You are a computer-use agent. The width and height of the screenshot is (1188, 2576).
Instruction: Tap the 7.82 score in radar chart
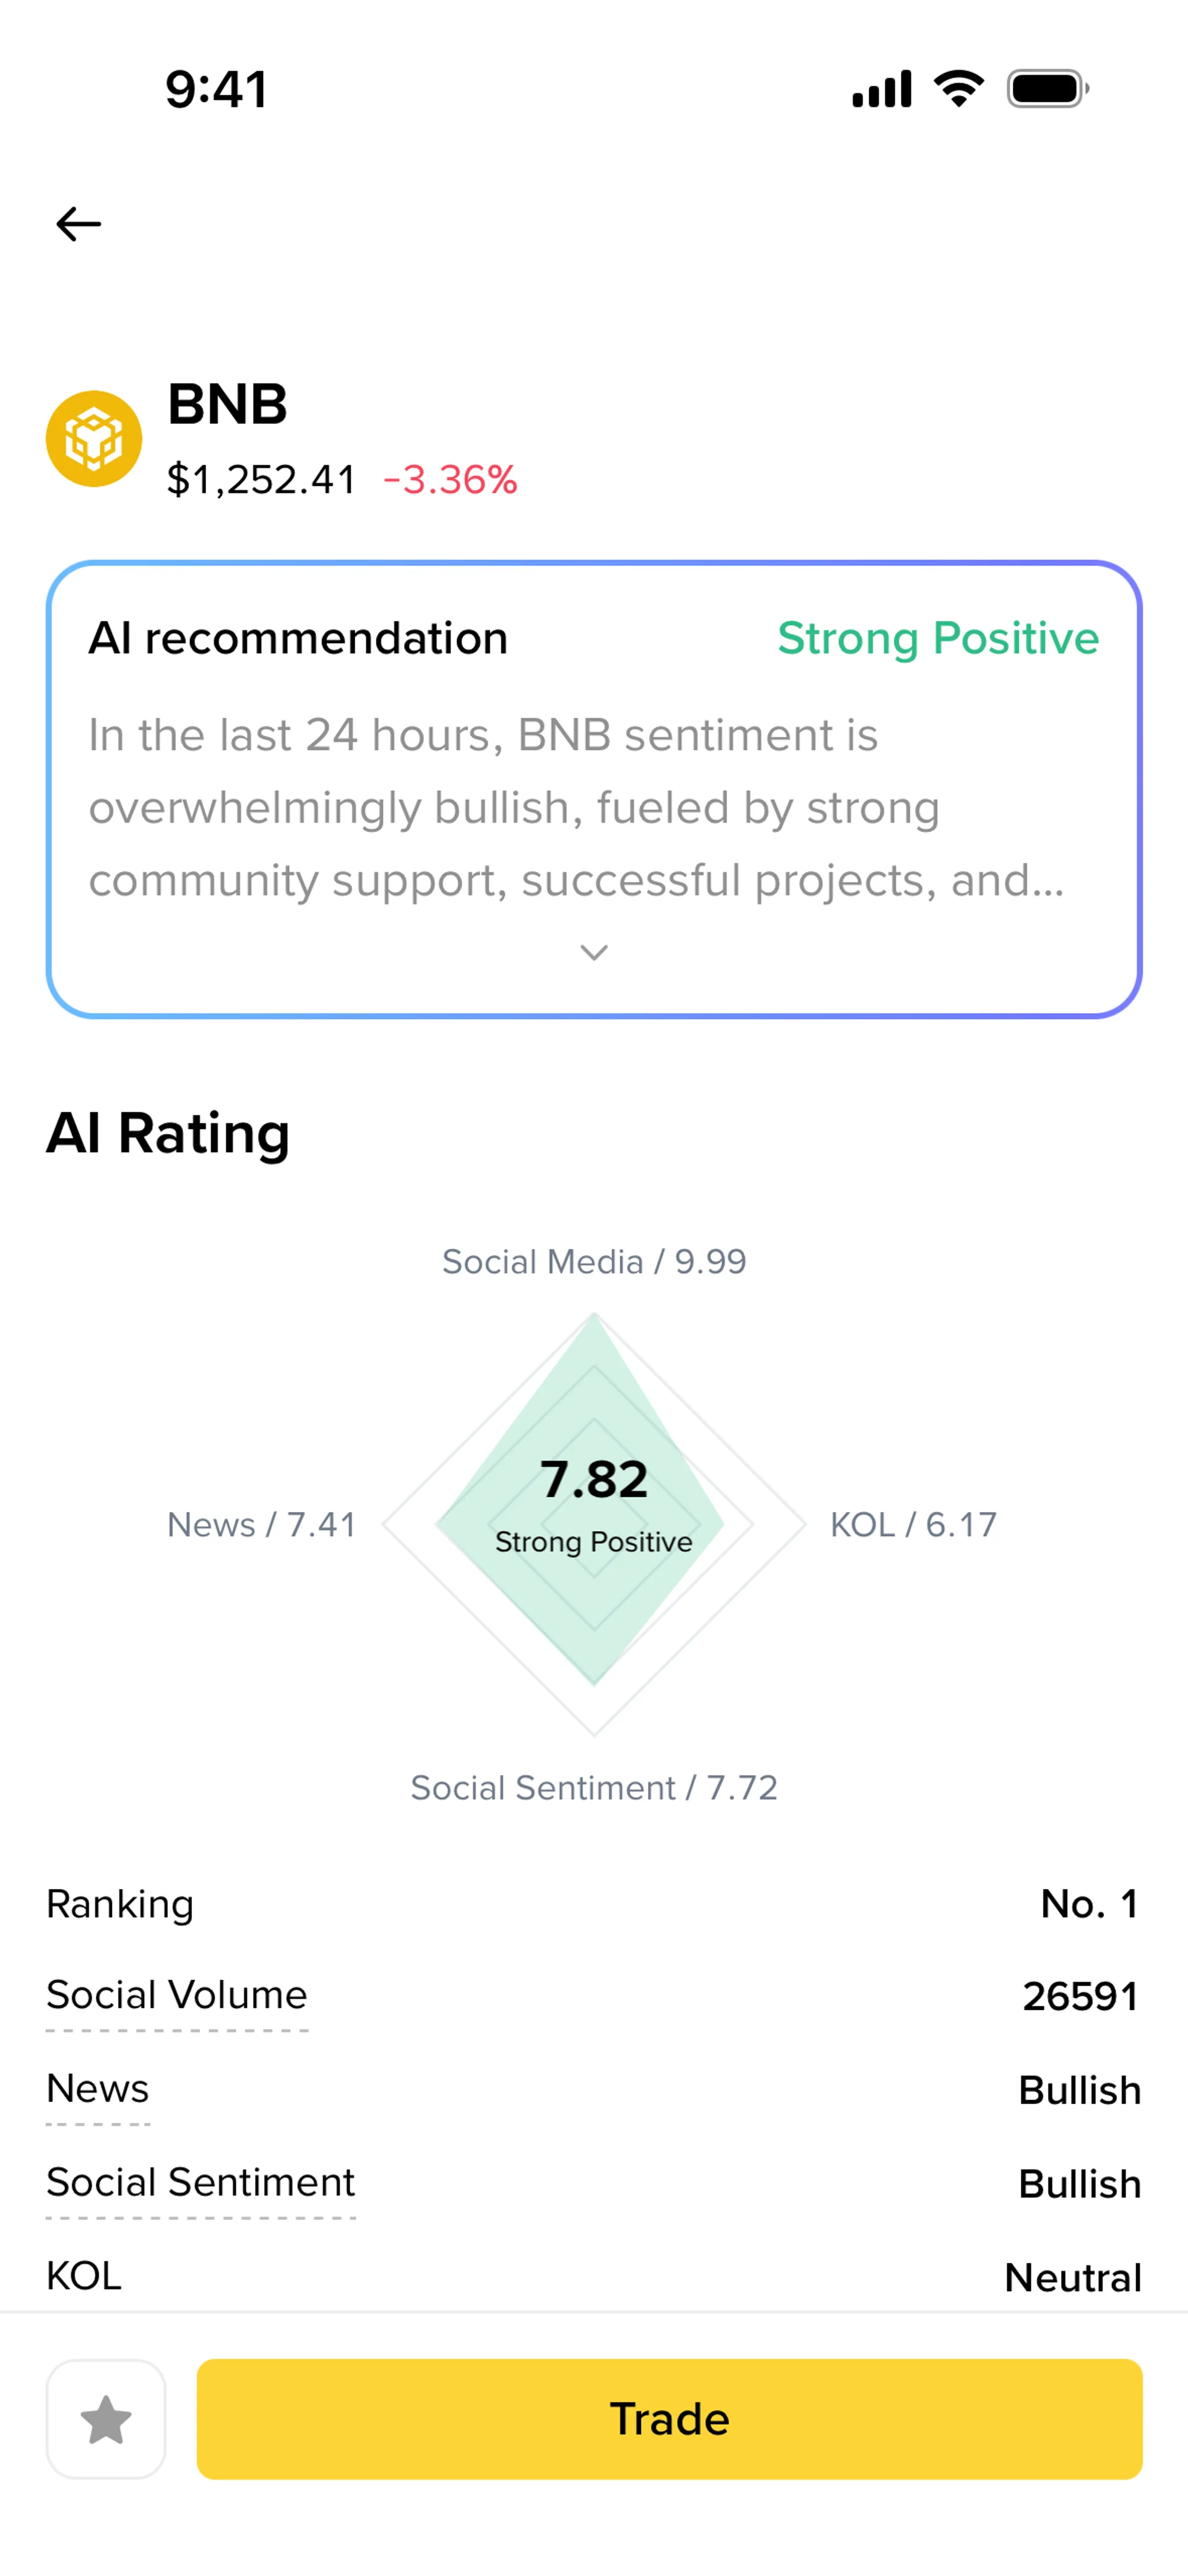[x=594, y=1479]
